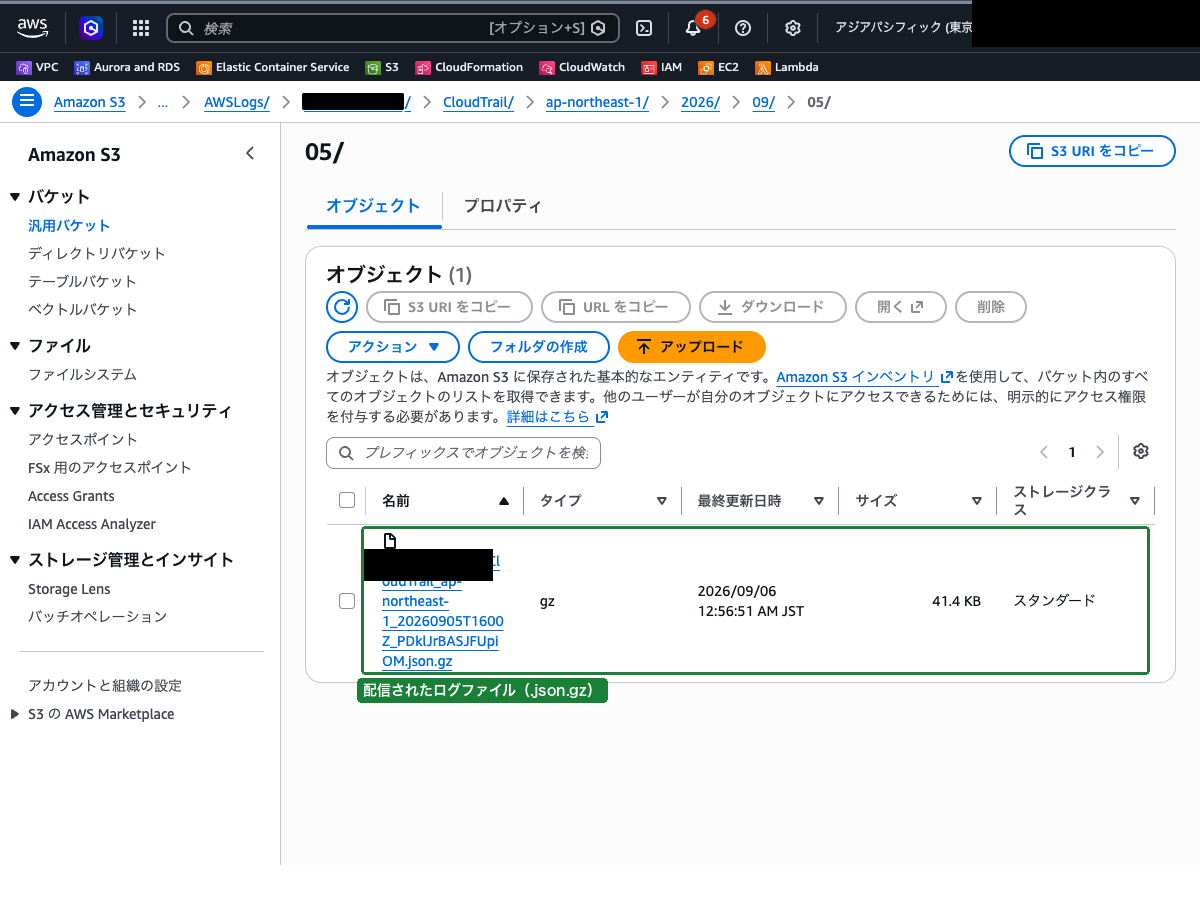
Task: Expand the breadcrumb ellipsis
Action: tap(163, 102)
